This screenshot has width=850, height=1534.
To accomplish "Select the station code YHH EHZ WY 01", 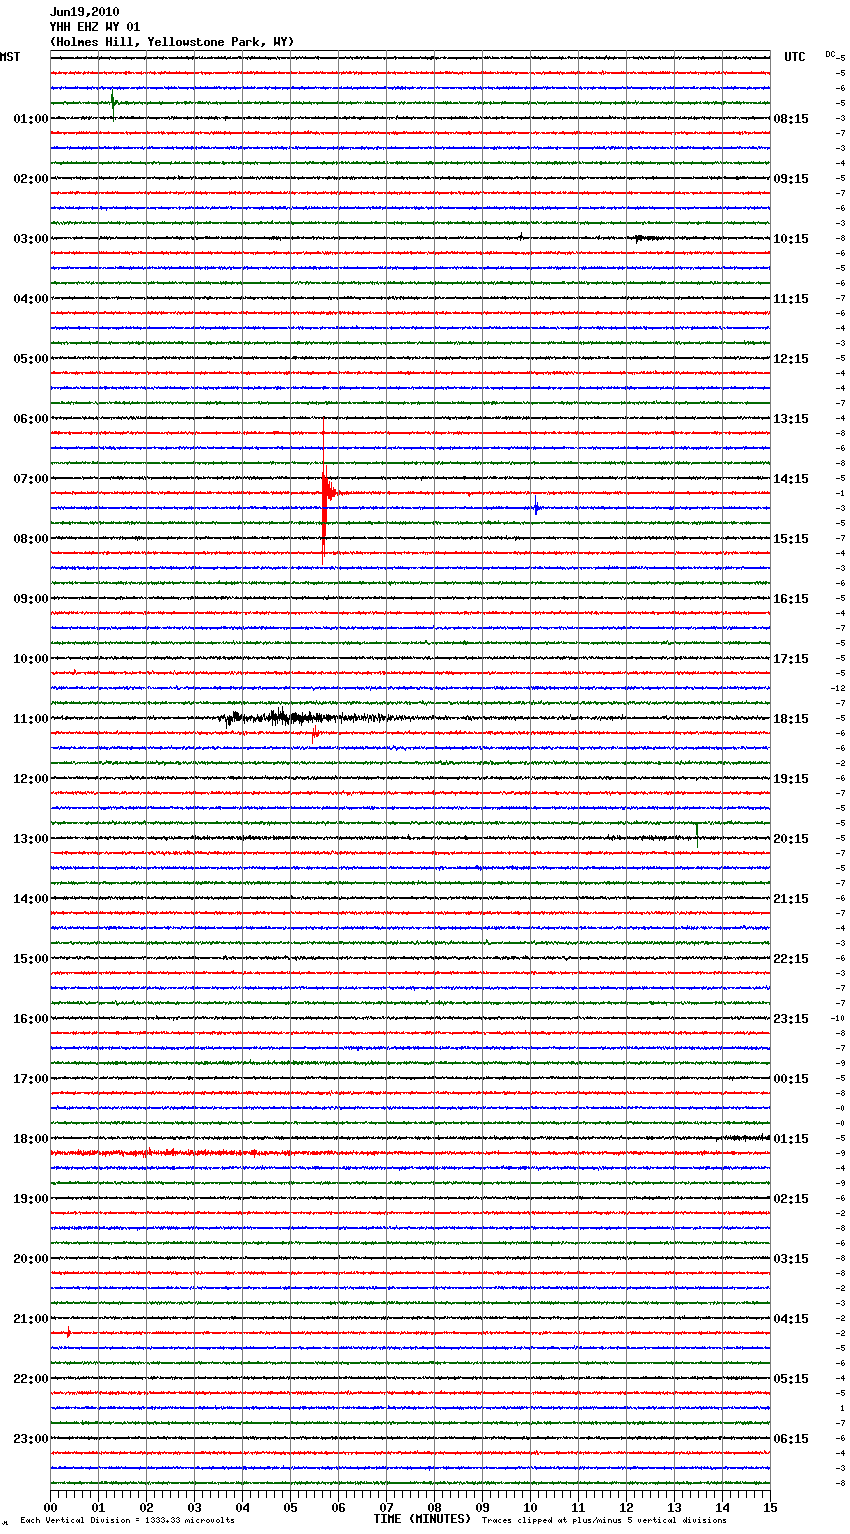I will pos(95,27).
